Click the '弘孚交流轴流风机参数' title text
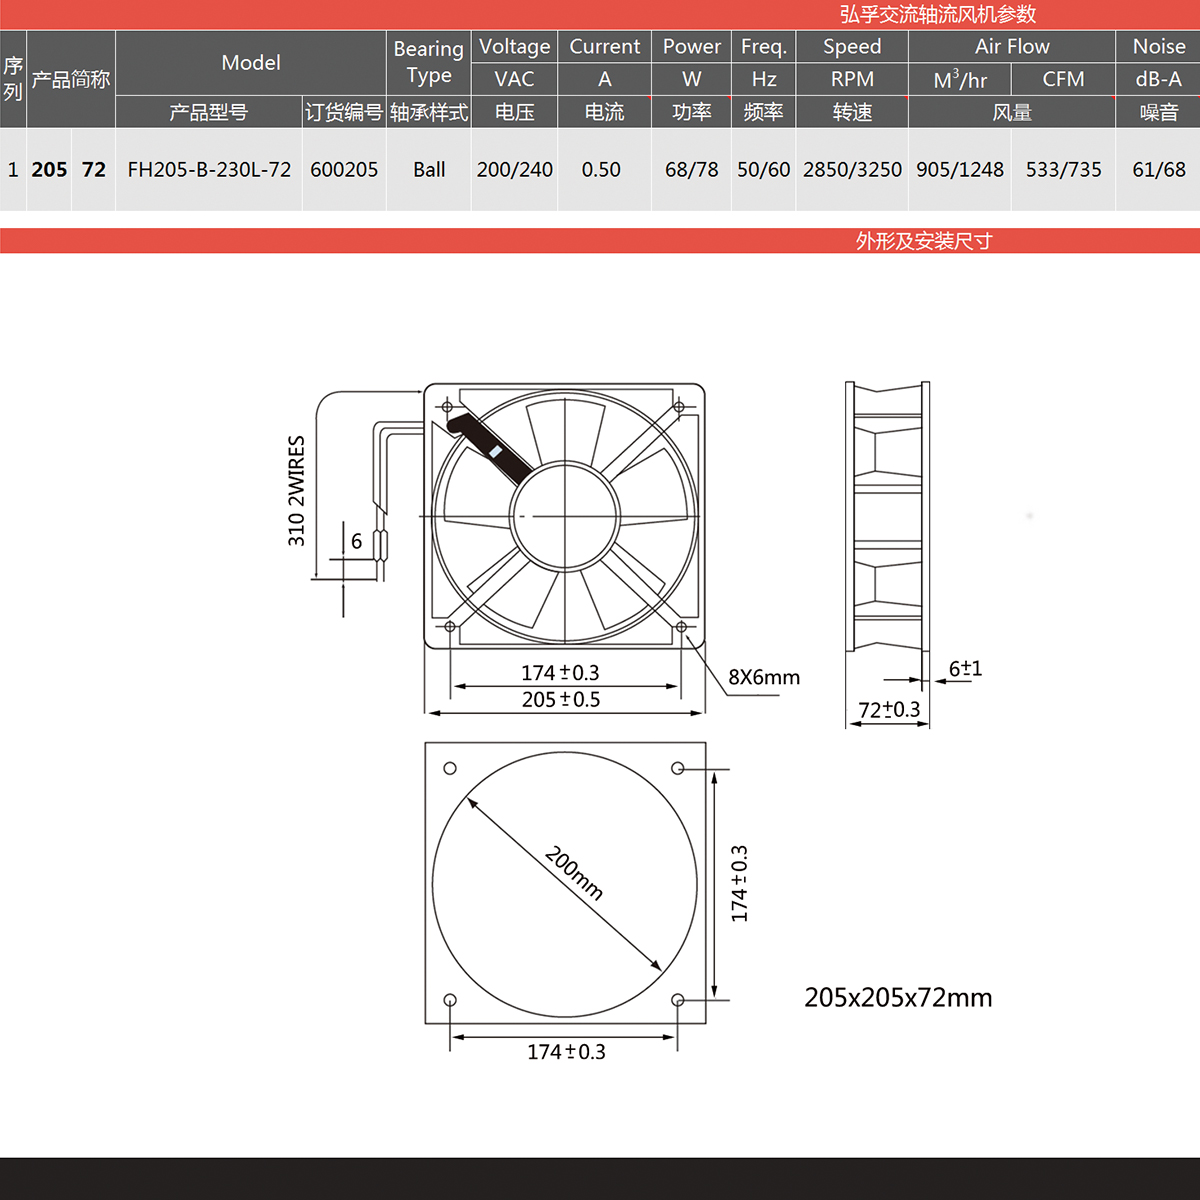This screenshot has height=1200, width=1200. coord(937,14)
